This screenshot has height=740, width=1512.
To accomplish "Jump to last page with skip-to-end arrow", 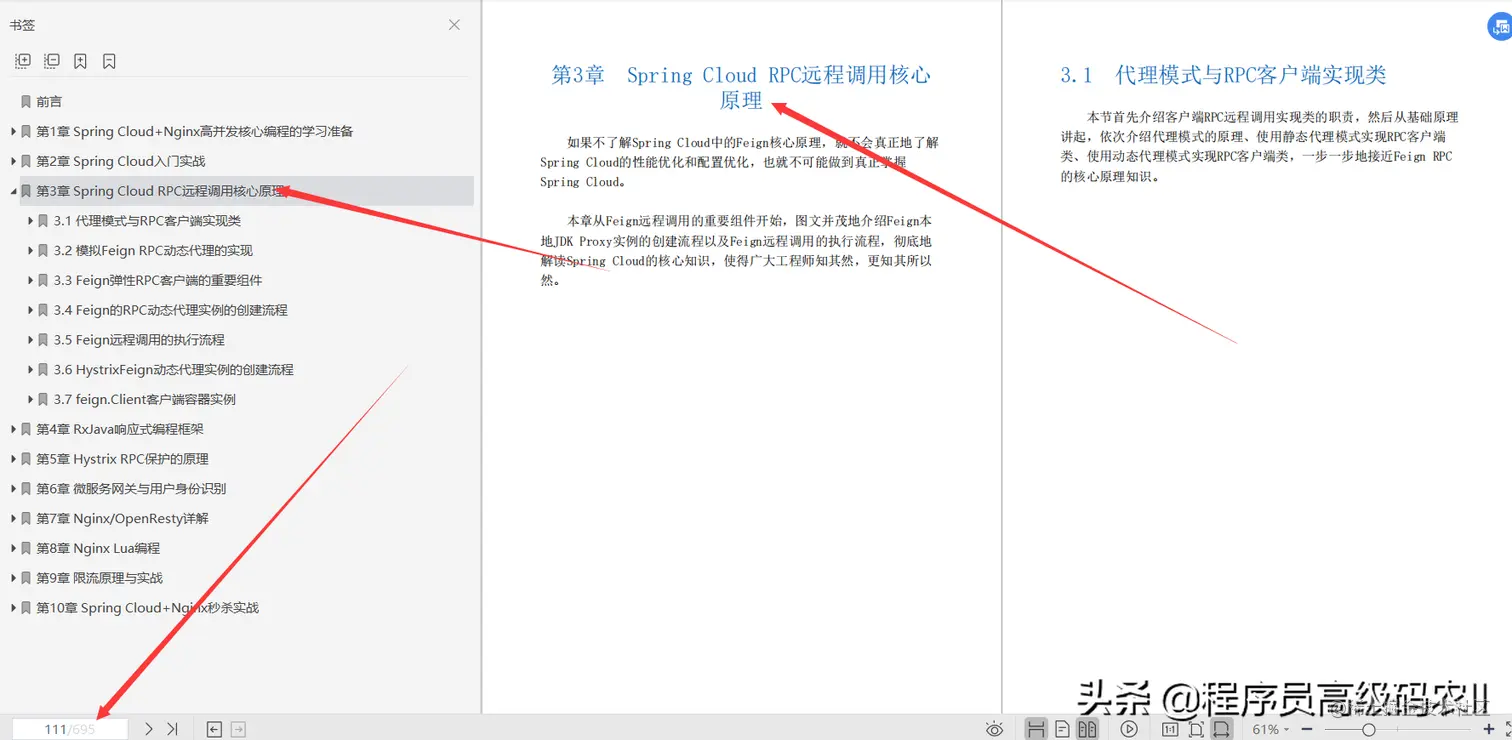I will coord(172,728).
